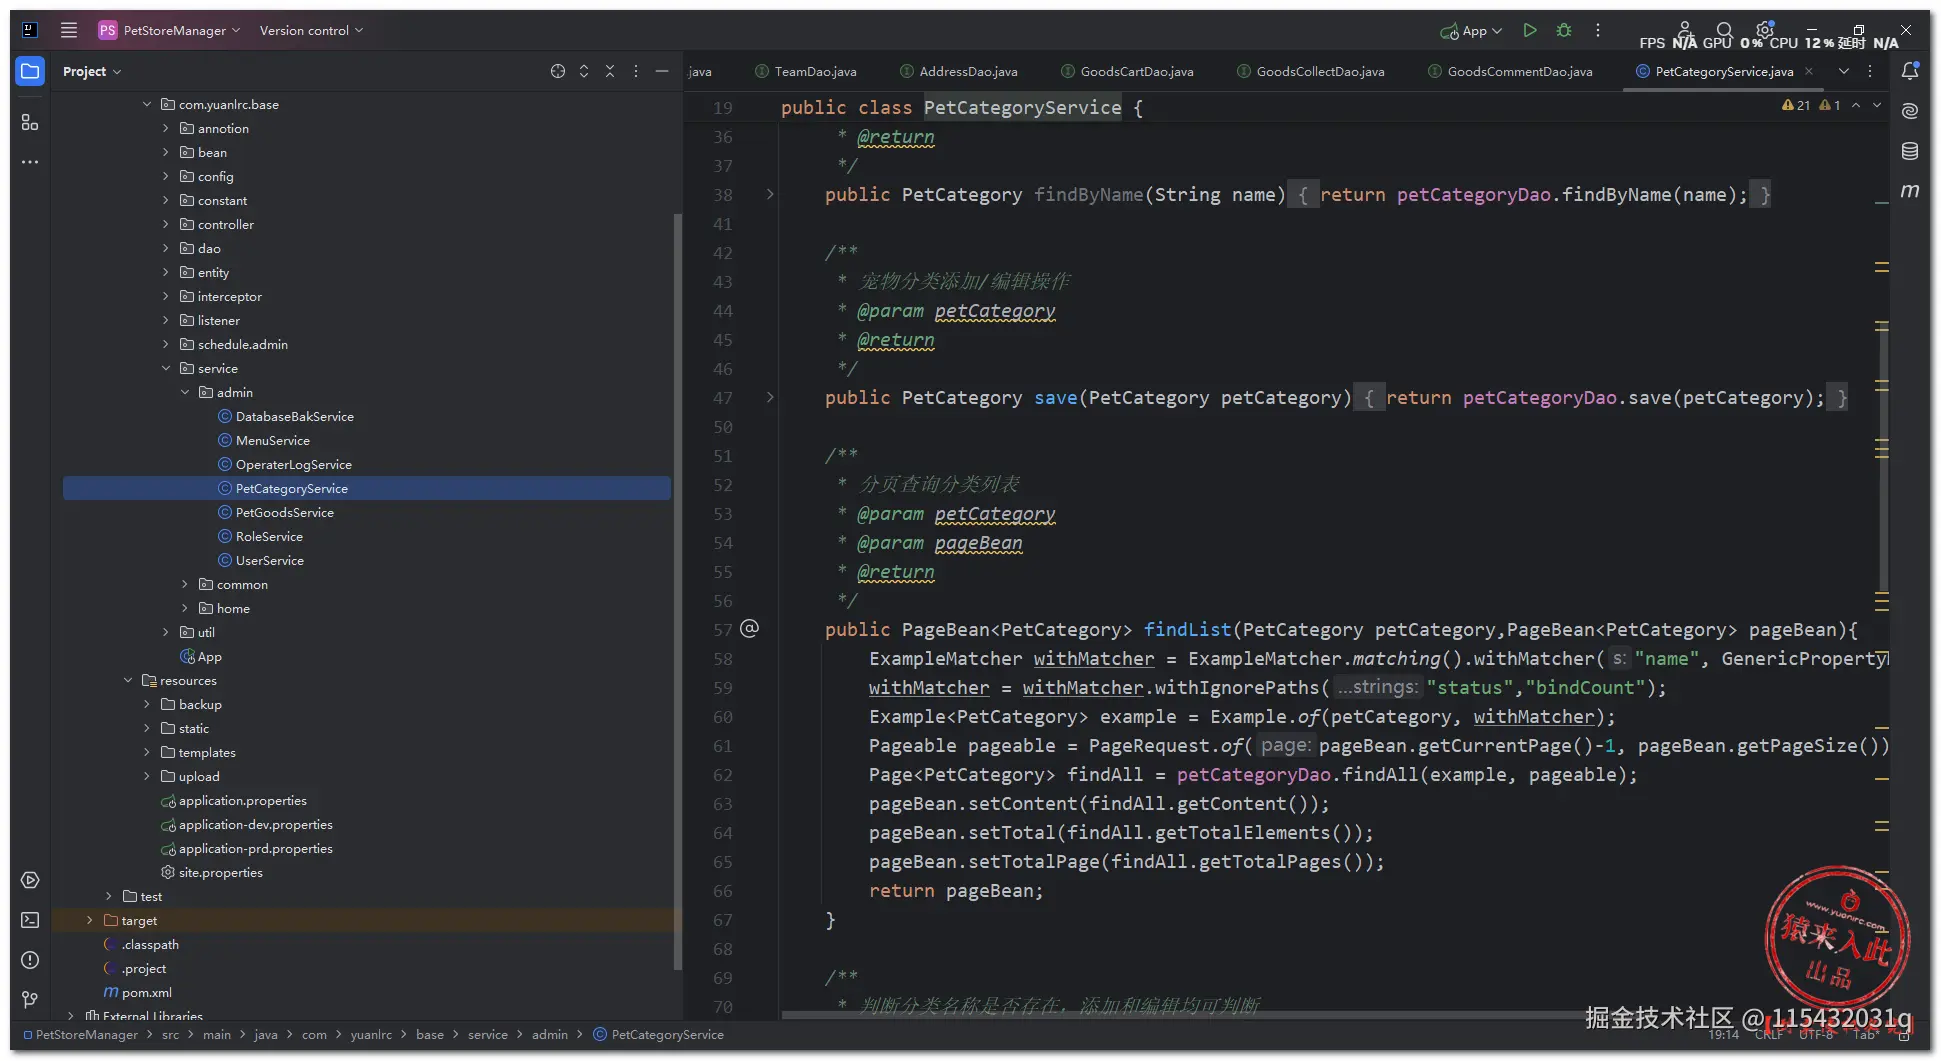Show hidden editor tabs list
This screenshot has height=1061, width=1941.
[1844, 71]
